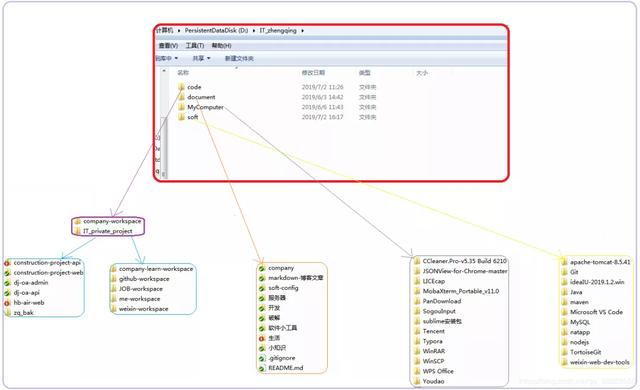Expand the arrow after PersistentDataDisk (D:)
This screenshot has width=640, height=390.
click(x=253, y=31)
